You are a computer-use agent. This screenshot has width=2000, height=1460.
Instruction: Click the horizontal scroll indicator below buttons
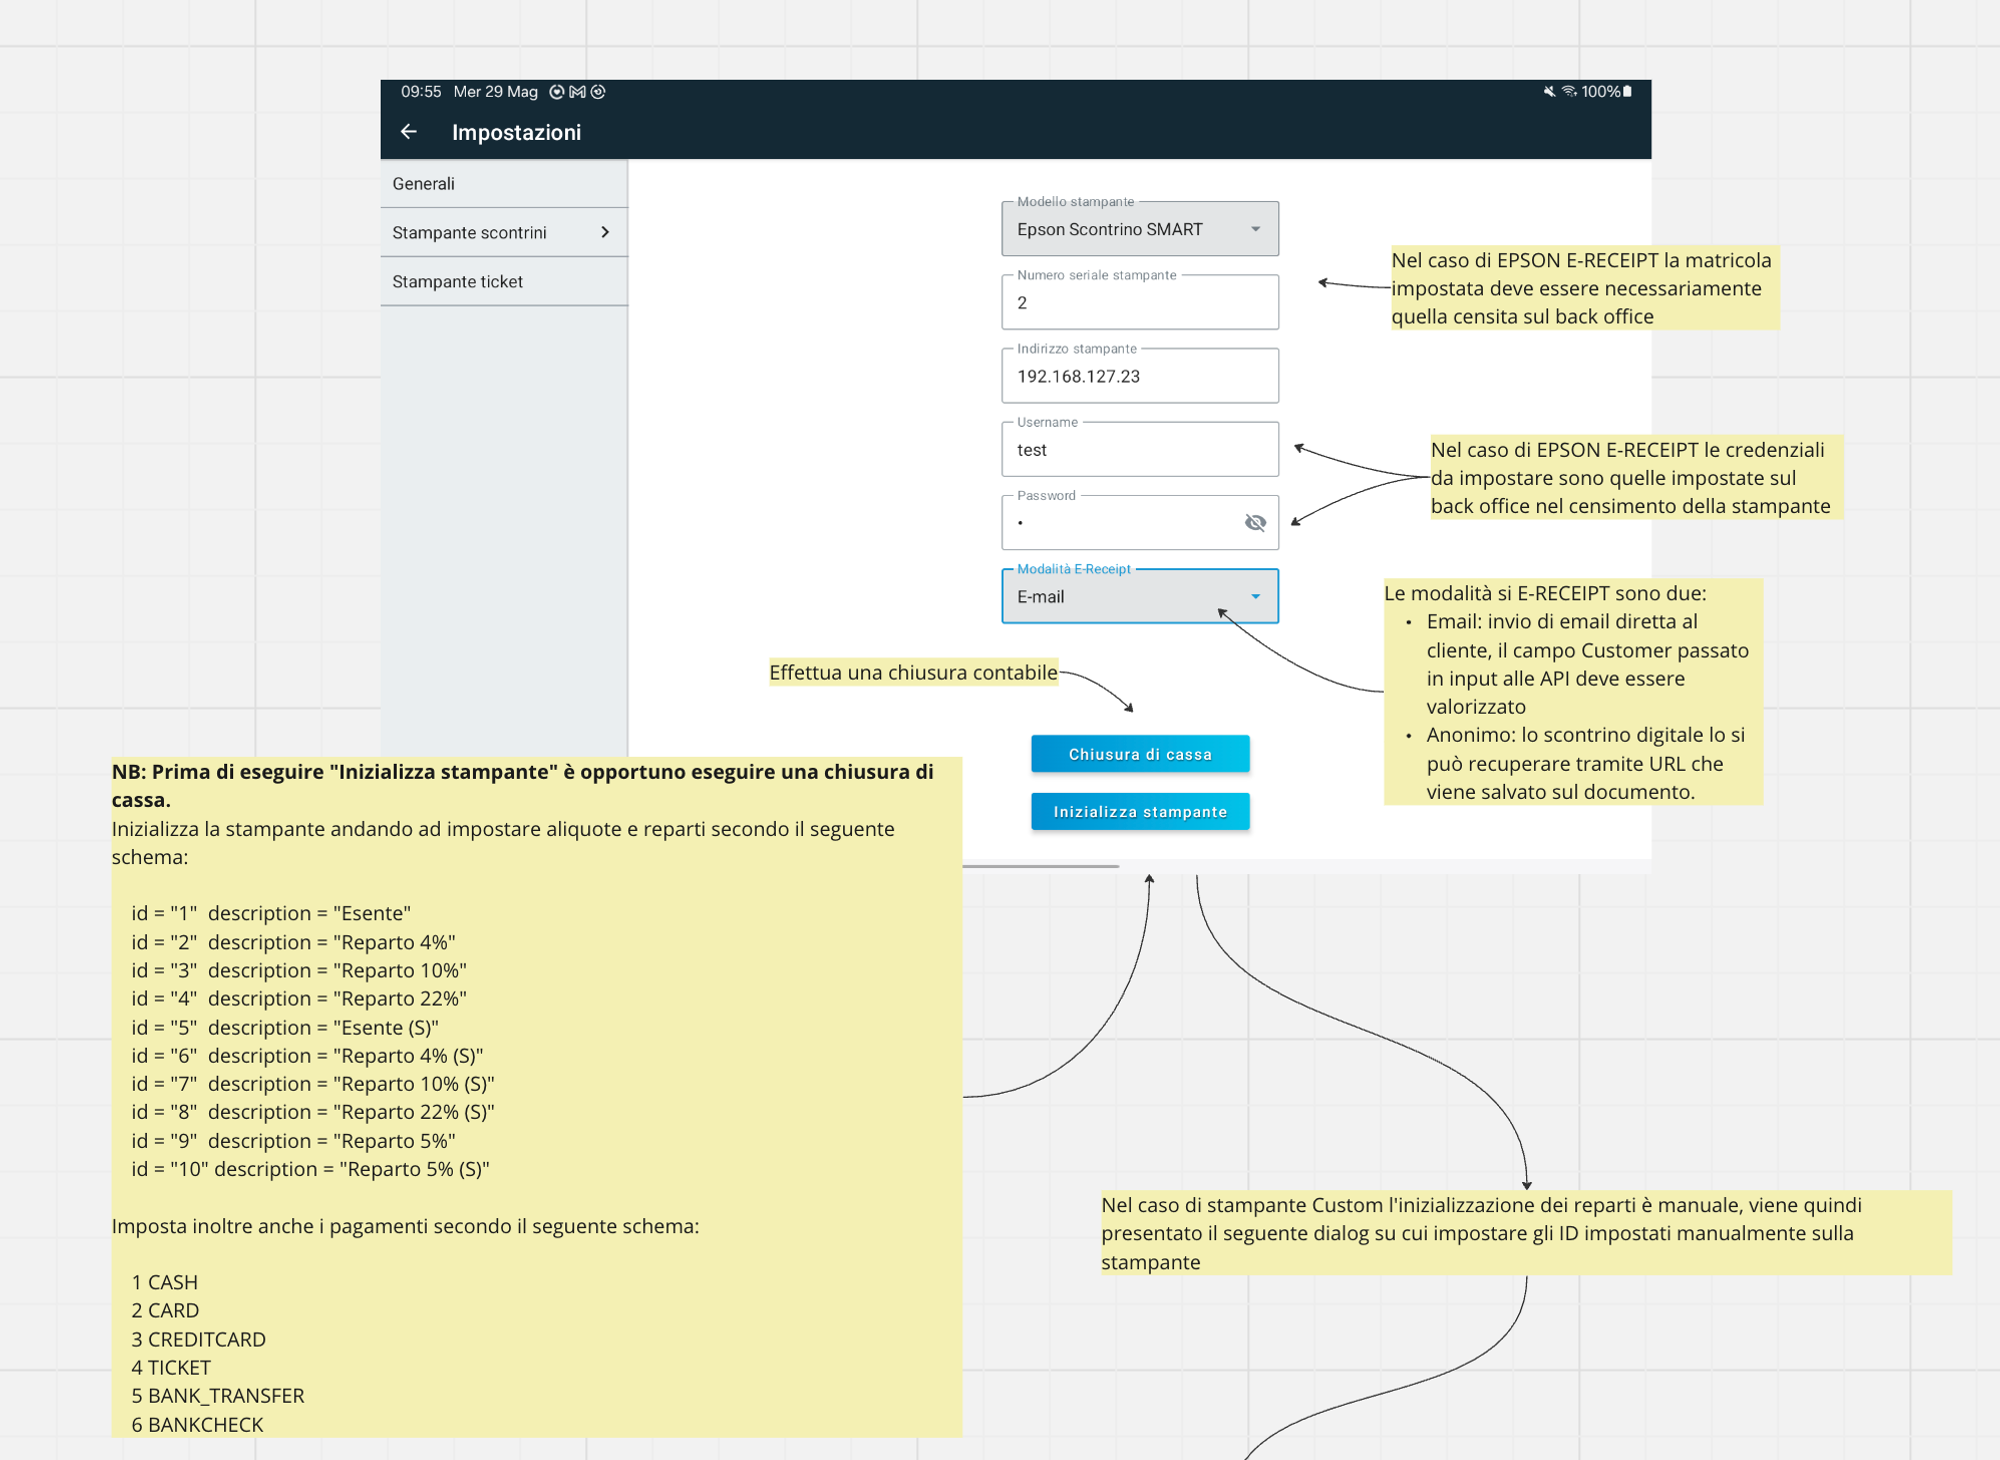coord(1041,866)
